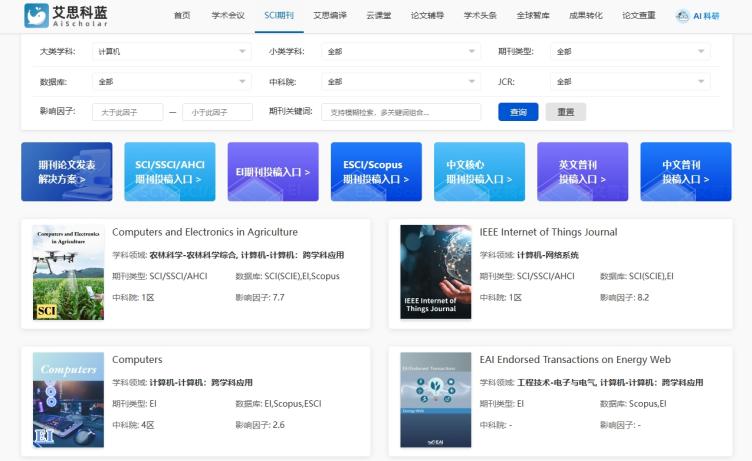Open the 中文核心 期刊投稿入口 banner

479,172
